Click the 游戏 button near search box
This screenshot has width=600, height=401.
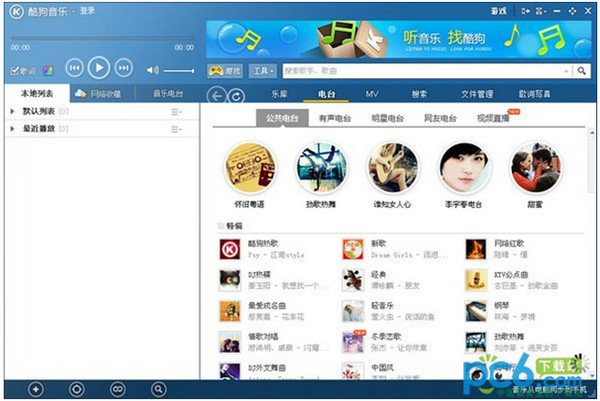[224, 71]
